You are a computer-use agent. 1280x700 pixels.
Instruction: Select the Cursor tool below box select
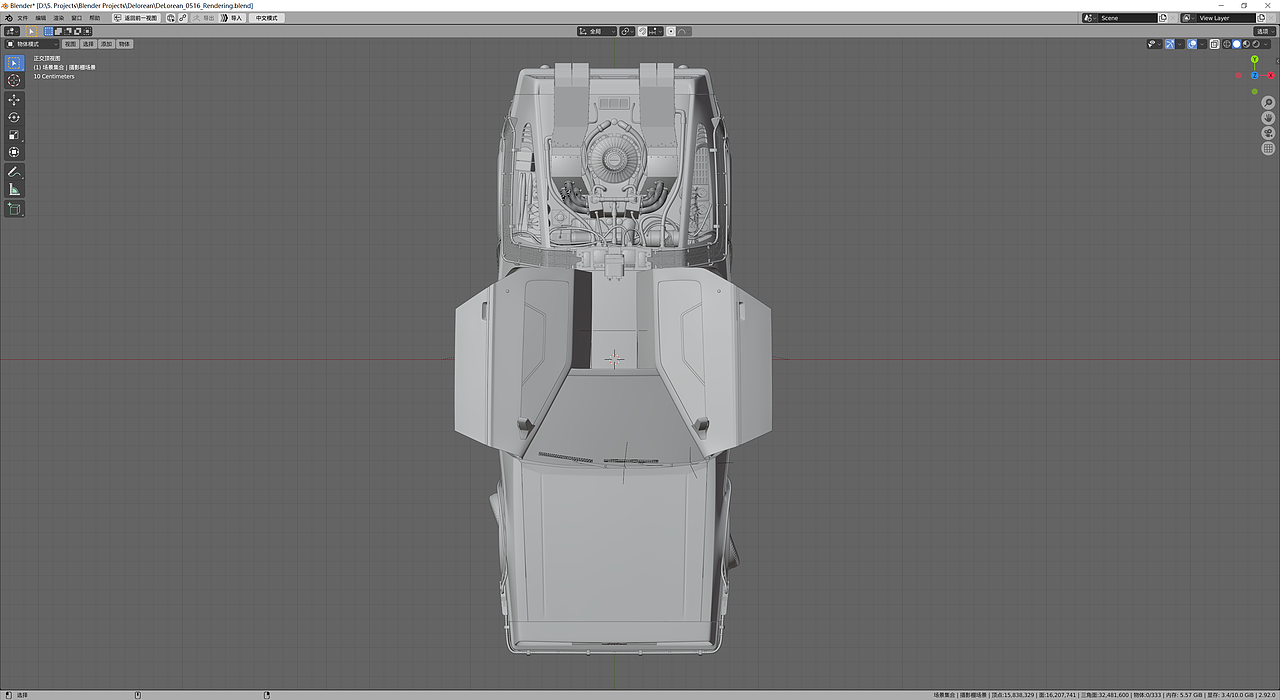13,80
